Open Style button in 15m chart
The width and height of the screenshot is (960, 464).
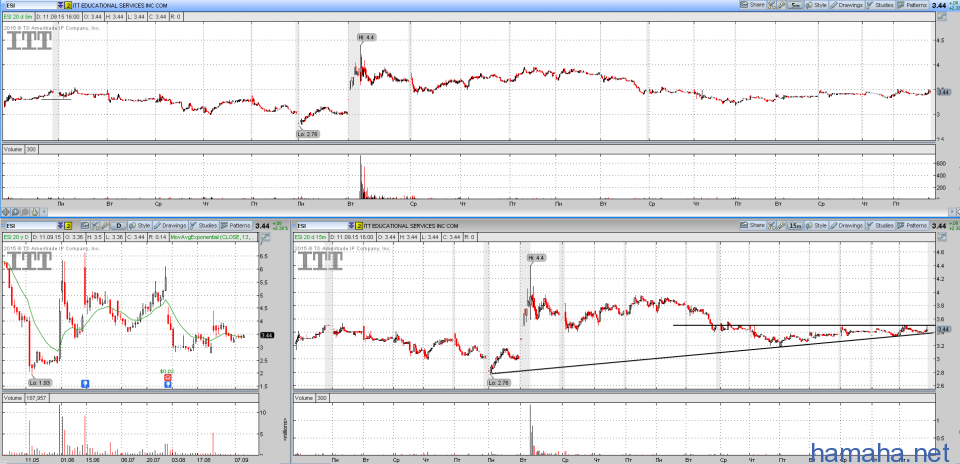point(816,226)
